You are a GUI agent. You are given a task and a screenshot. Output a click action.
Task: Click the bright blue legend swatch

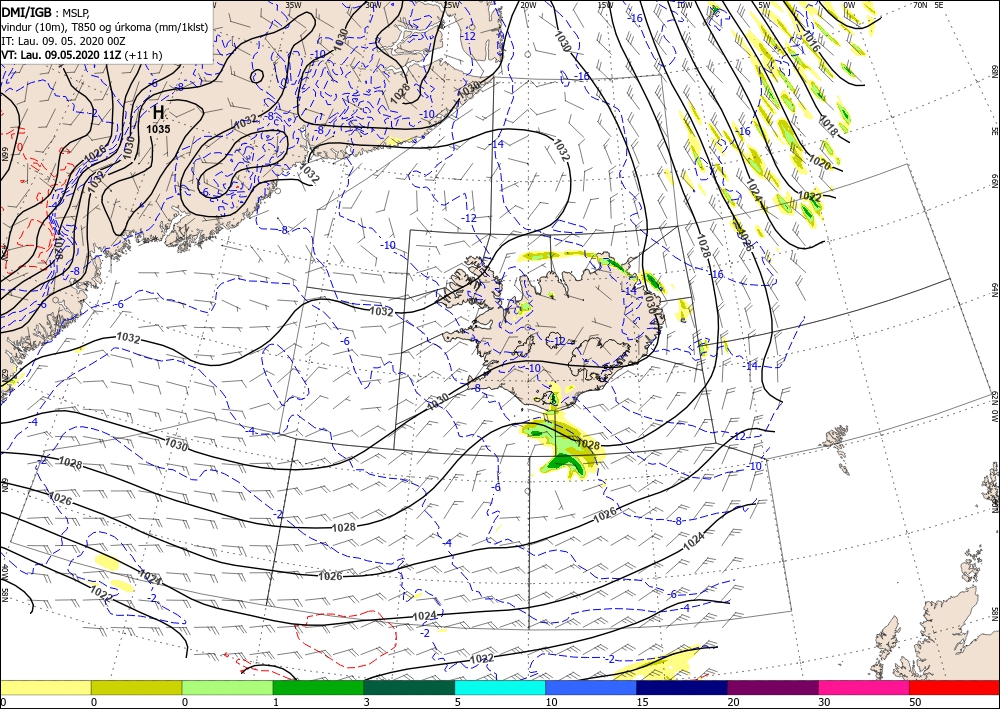click(591, 687)
